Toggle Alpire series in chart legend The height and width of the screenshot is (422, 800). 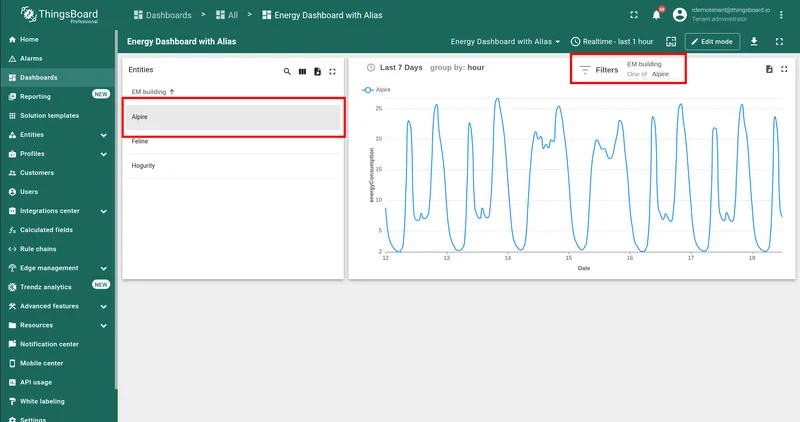(377, 90)
